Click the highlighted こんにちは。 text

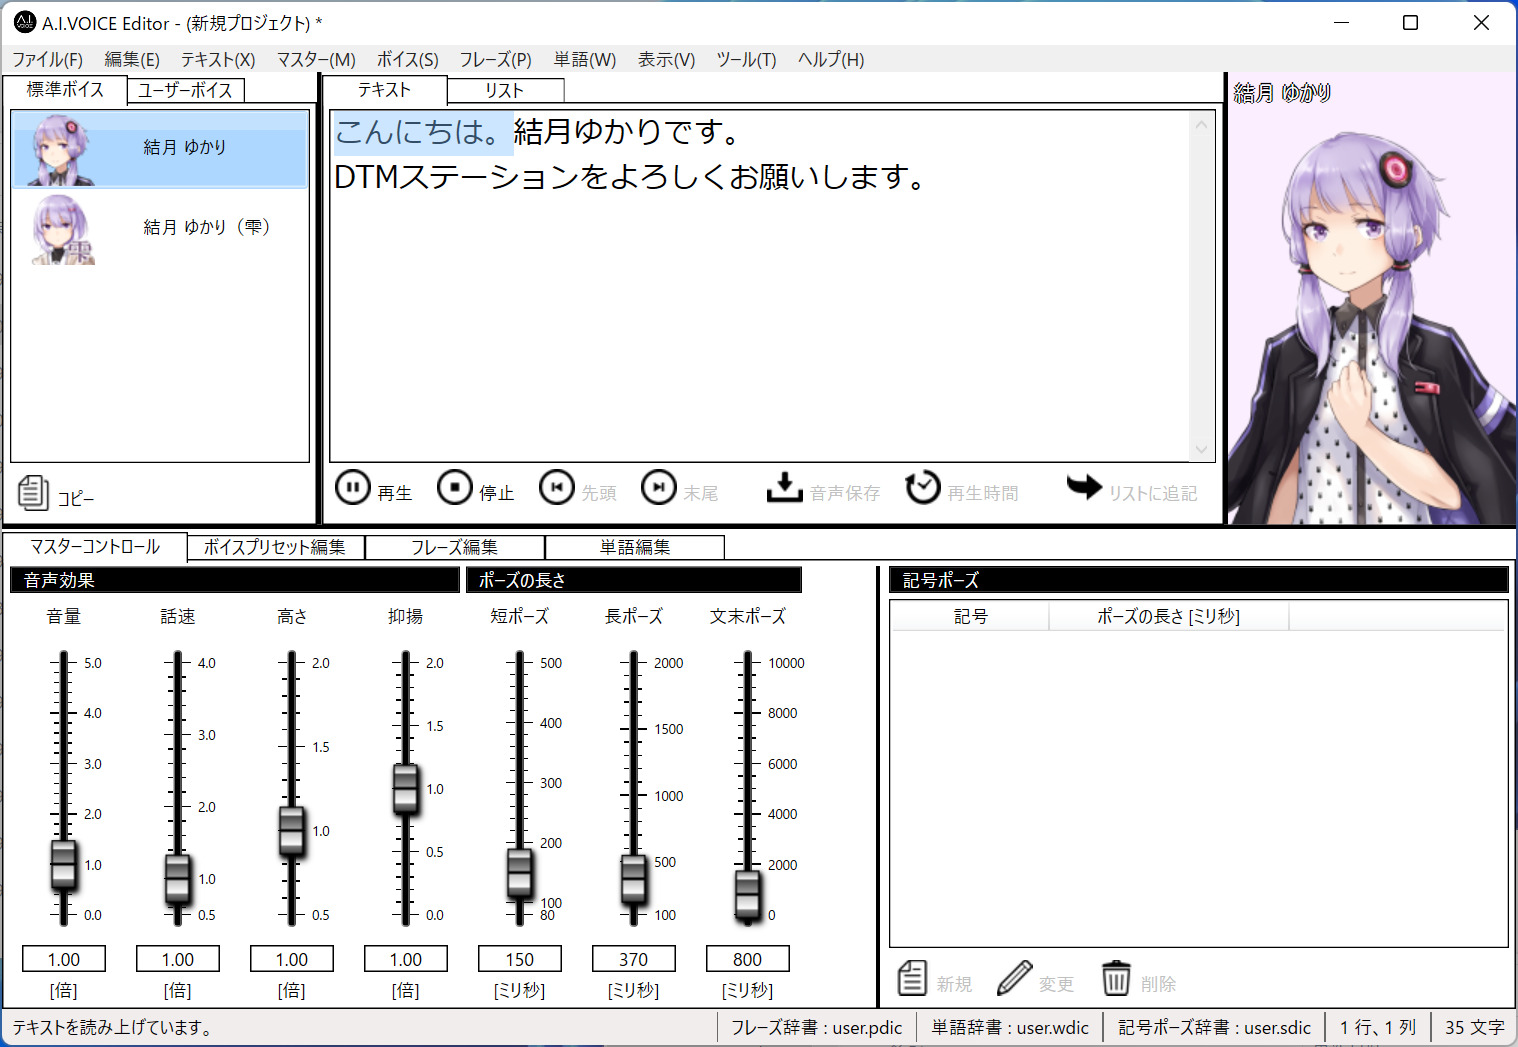[x=423, y=132]
